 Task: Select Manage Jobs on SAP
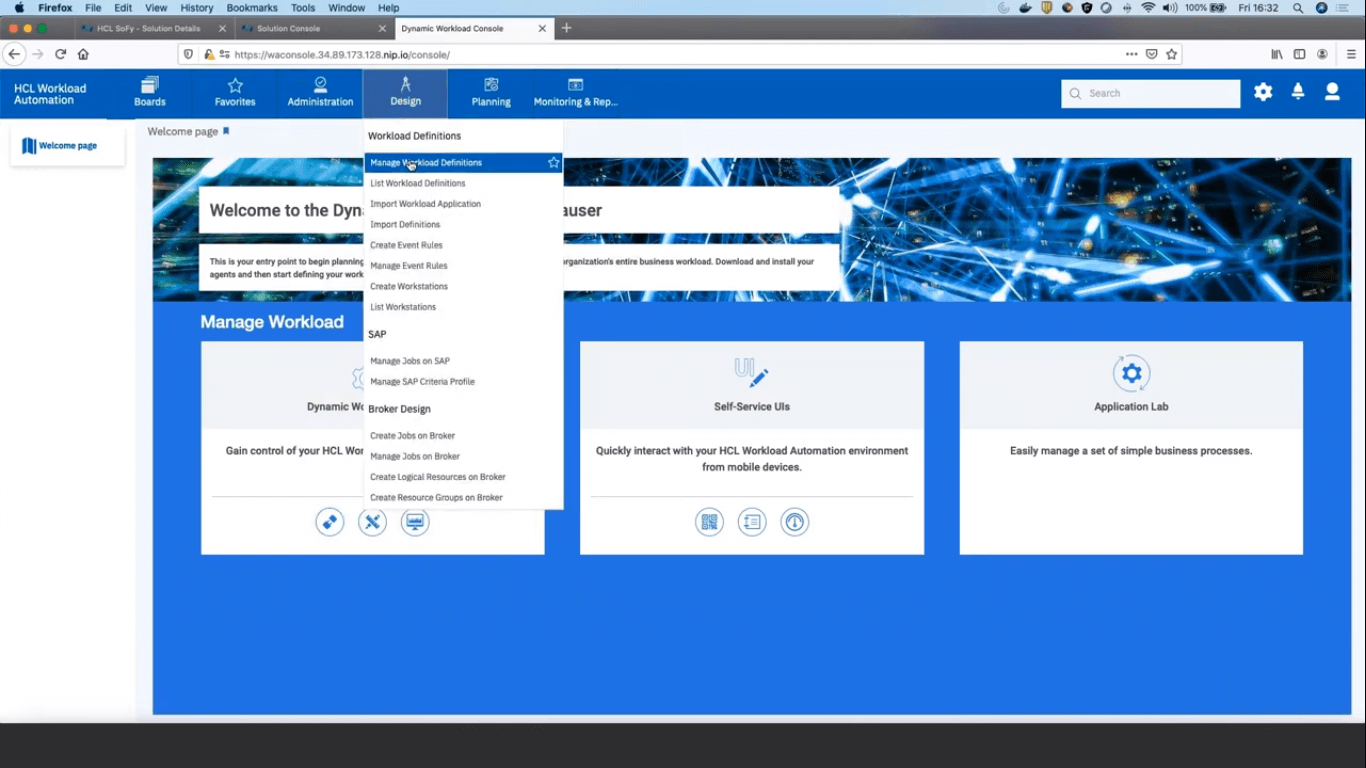(x=410, y=361)
